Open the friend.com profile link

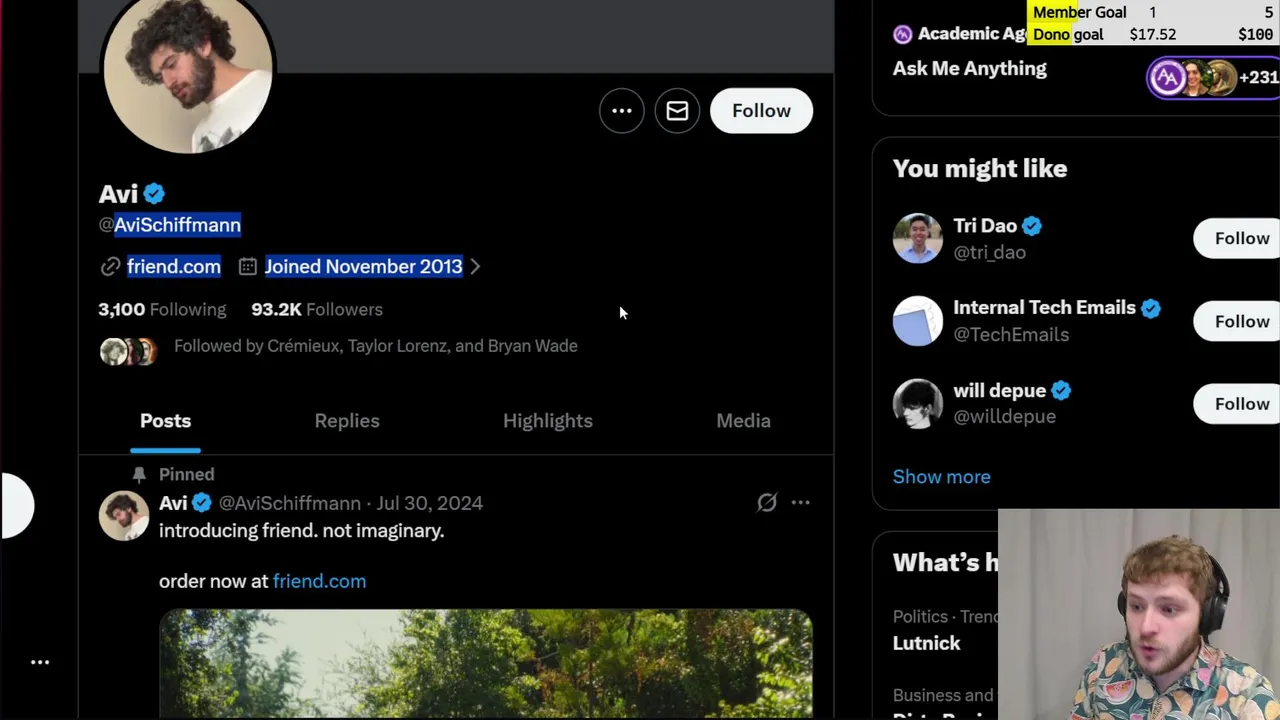point(173,267)
